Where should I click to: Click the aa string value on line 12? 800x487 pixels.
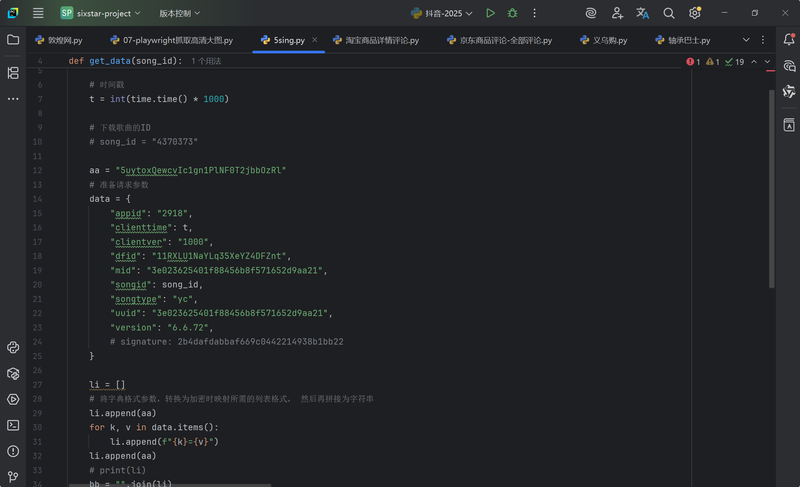tap(201, 170)
